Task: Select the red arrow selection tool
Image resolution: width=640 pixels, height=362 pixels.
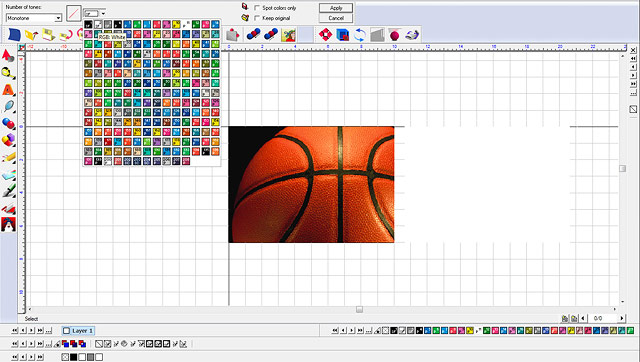Action: (8, 55)
